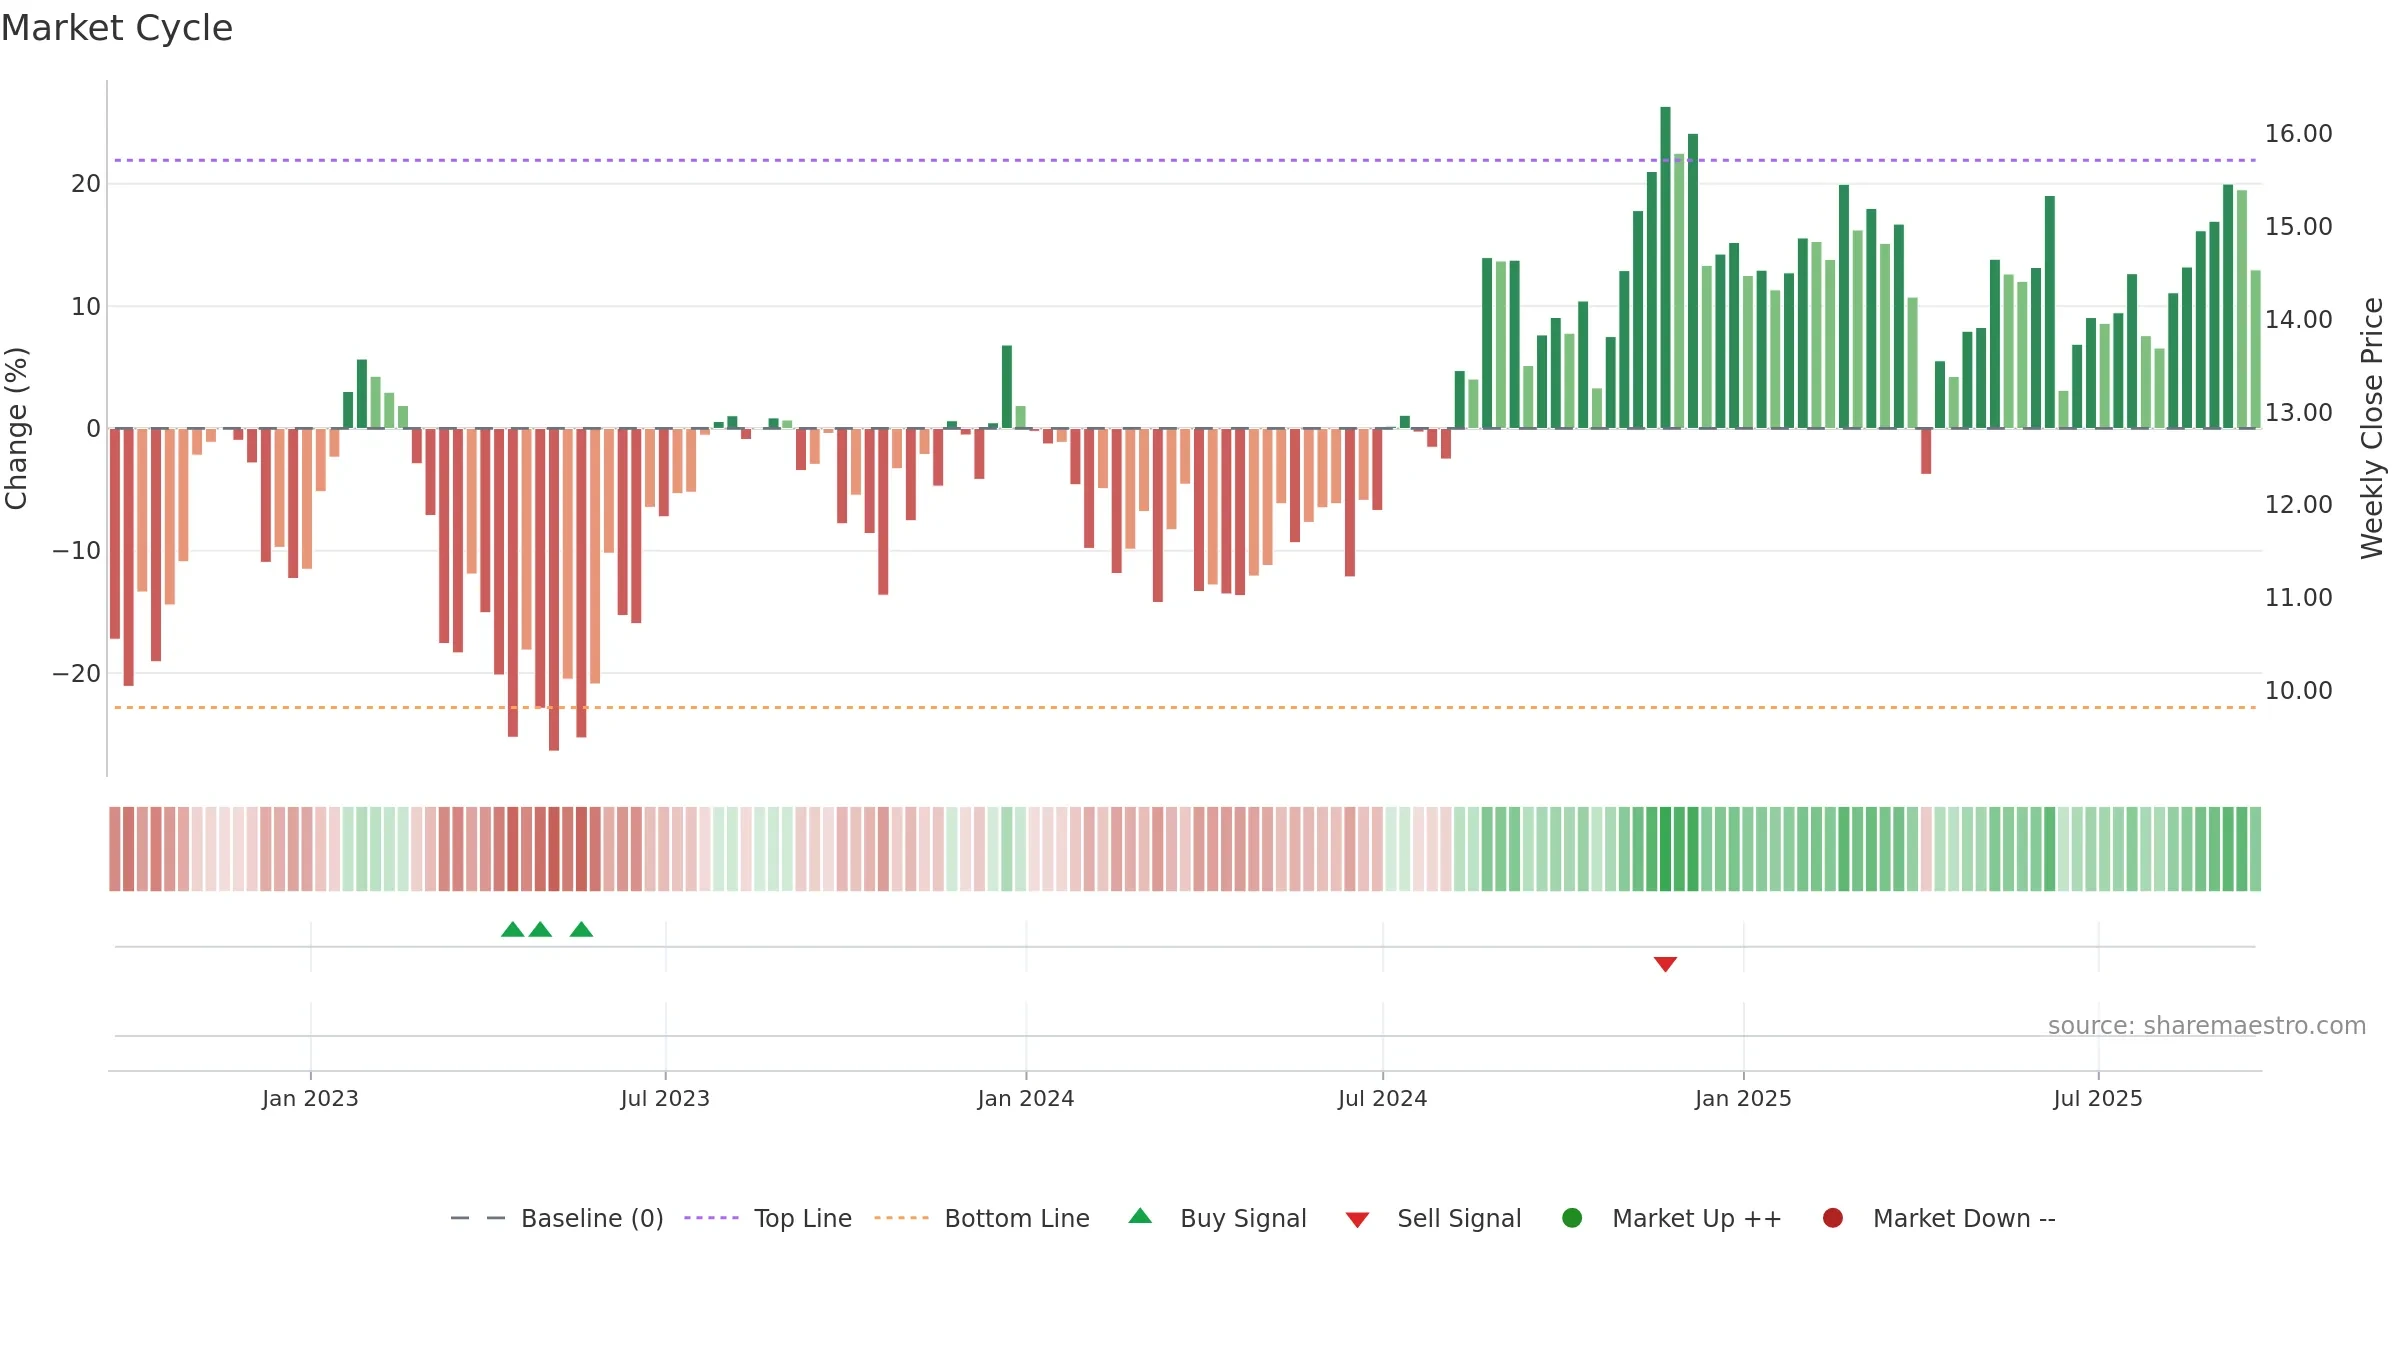
Task: Click the 13.00 price axis label
Action: pyautogui.click(x=2298, y=412)
